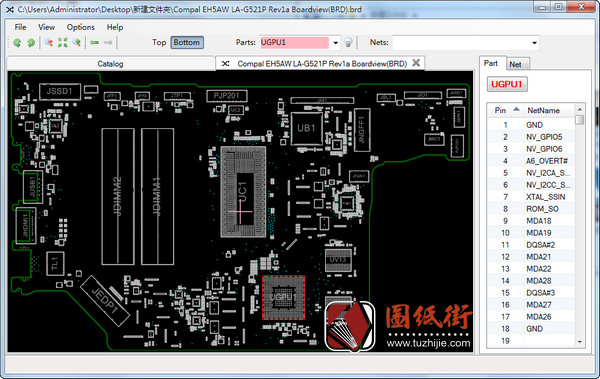Screen dimensions: 600x379
Task: Open the Parts dropdown list
Action: click(x=335, y=43)
